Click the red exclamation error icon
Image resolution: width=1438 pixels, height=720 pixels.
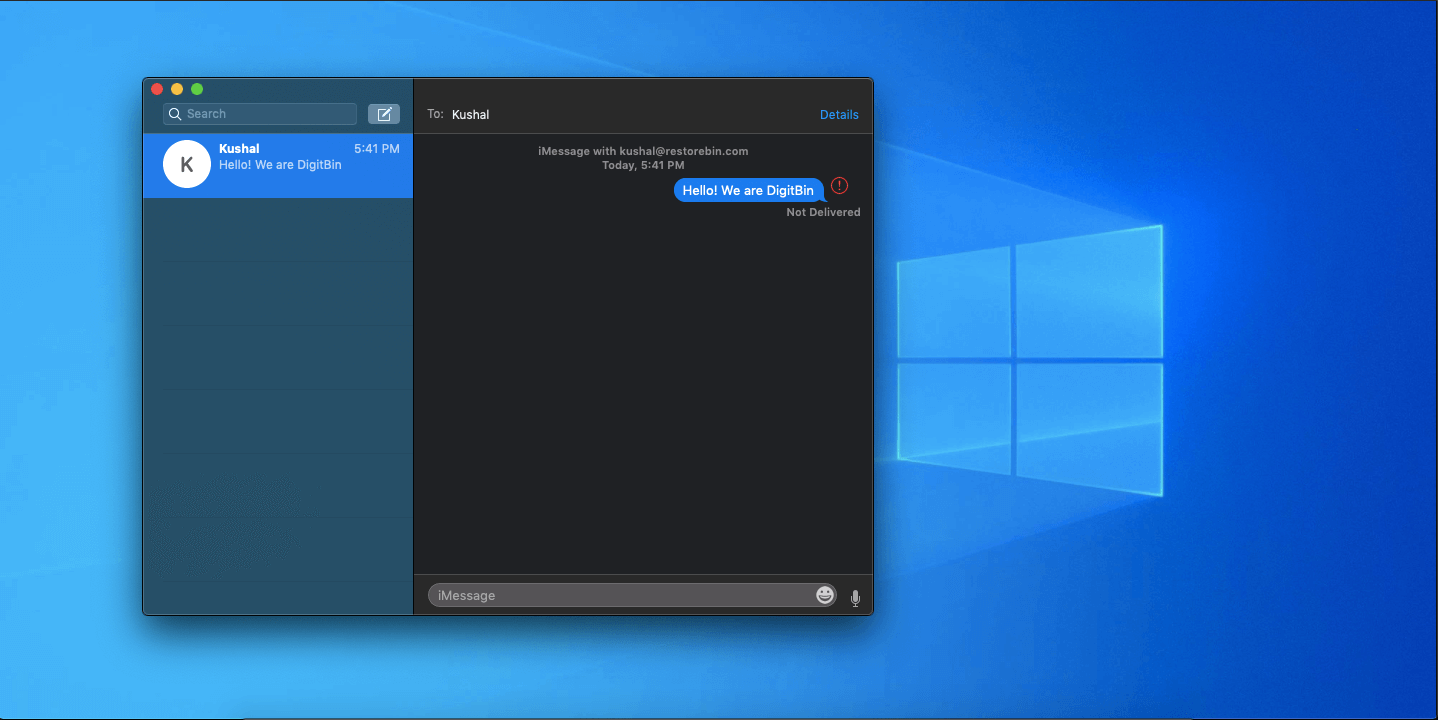click(x=839, y=186)
